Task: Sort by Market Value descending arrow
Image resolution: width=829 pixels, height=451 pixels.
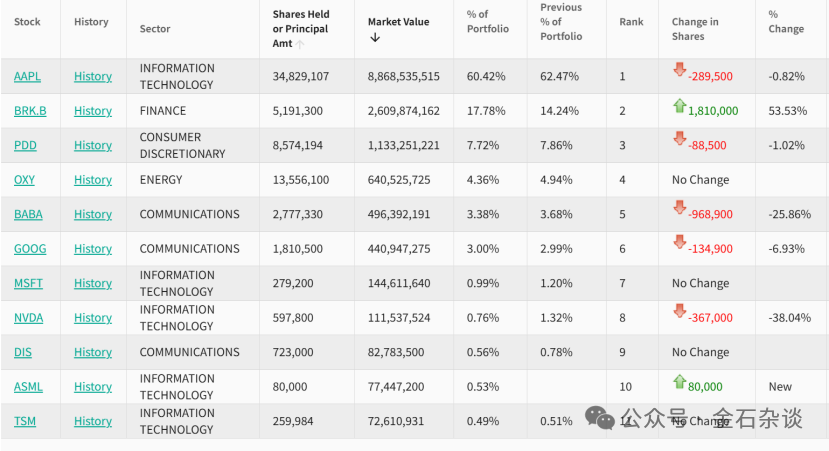Action: tap(375, 38)
